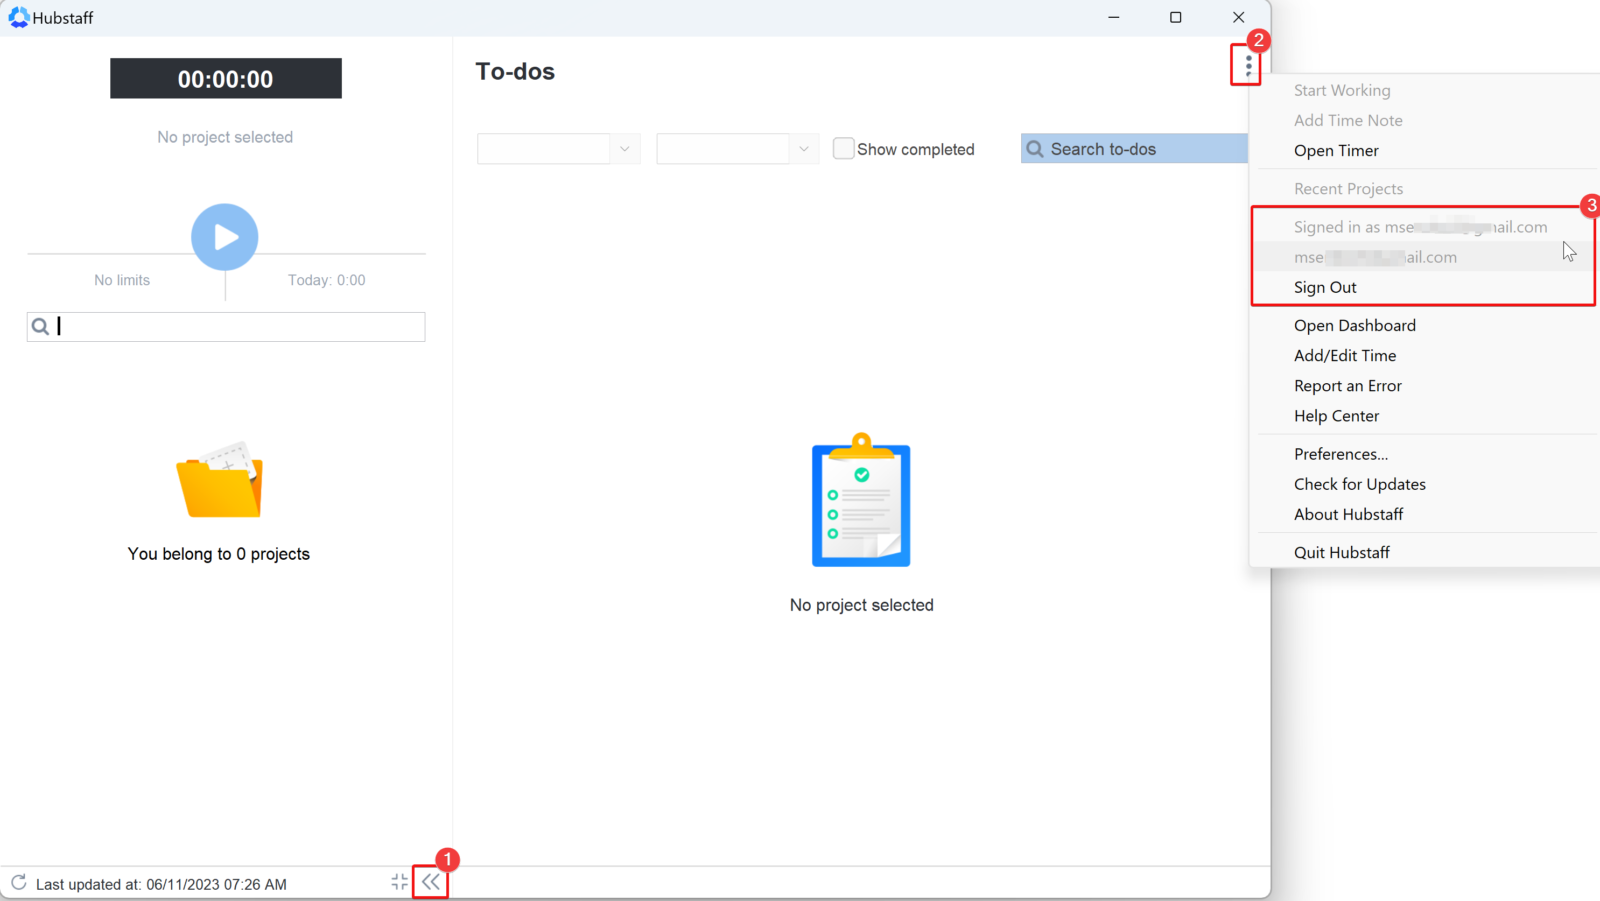Open Preferences... from the menu

tap(1341, 454)
